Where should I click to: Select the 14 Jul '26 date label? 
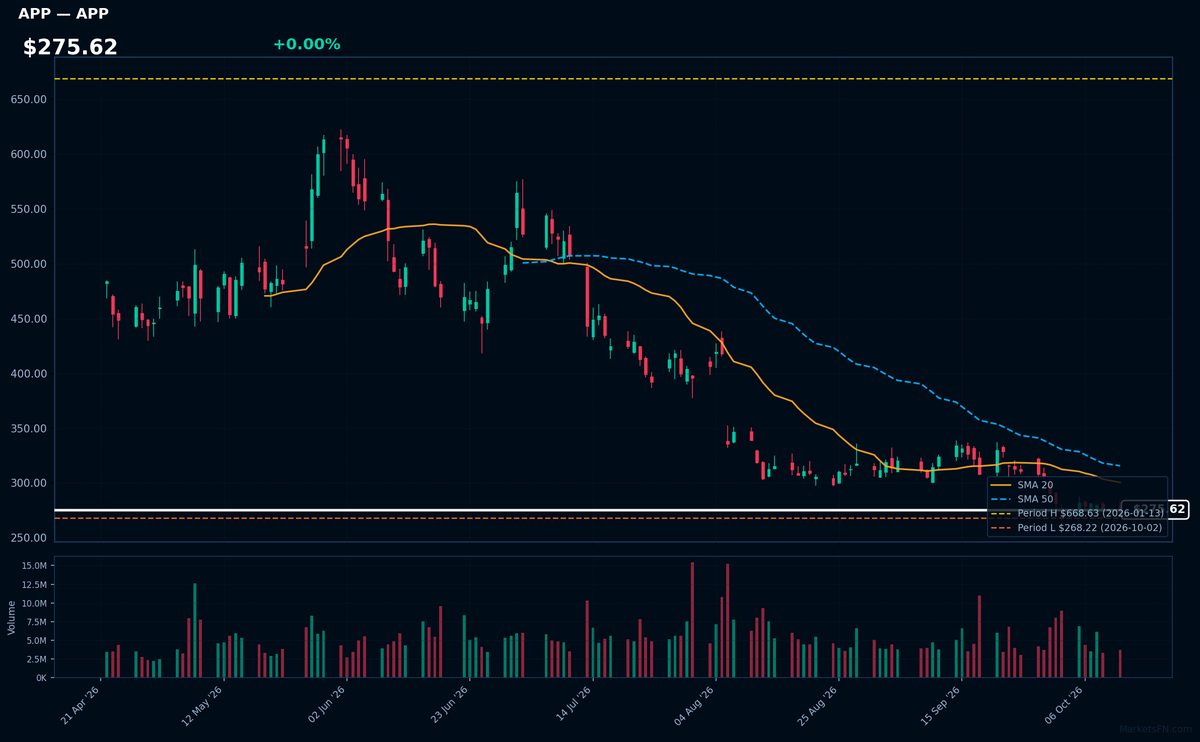coord(573,706)
